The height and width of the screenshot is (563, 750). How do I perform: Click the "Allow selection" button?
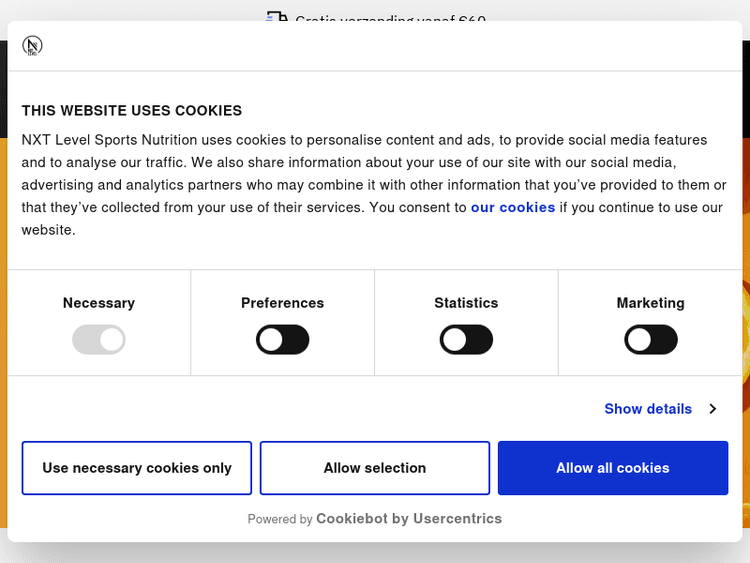click(375, 468)
